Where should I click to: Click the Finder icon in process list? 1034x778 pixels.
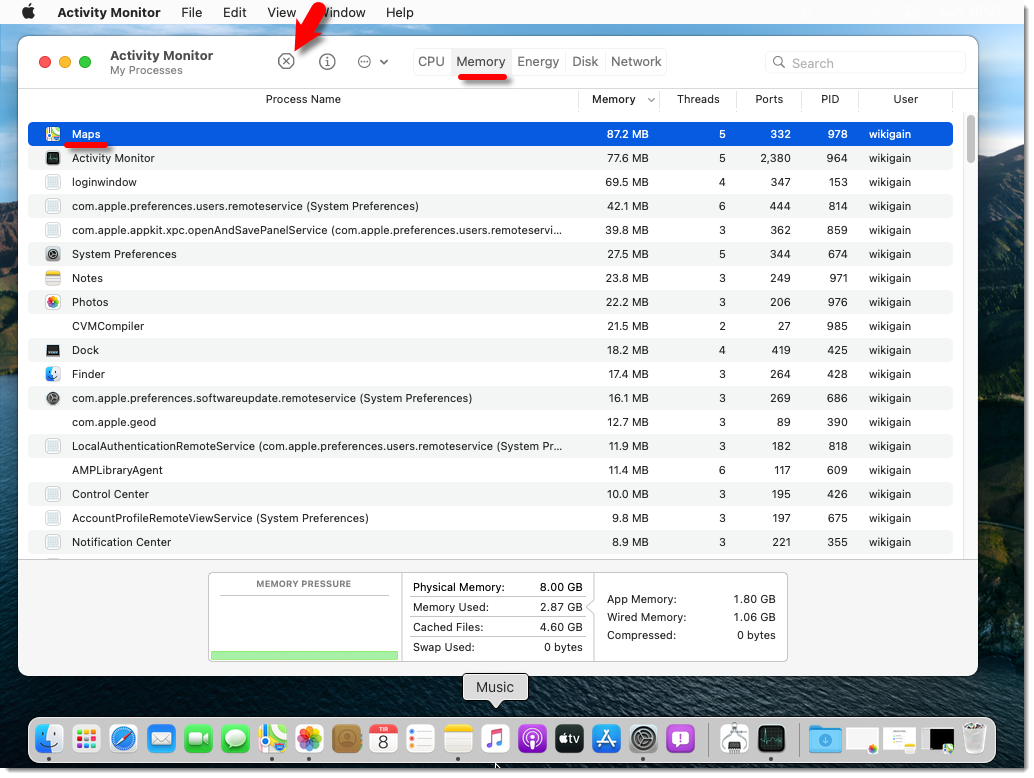53,374
